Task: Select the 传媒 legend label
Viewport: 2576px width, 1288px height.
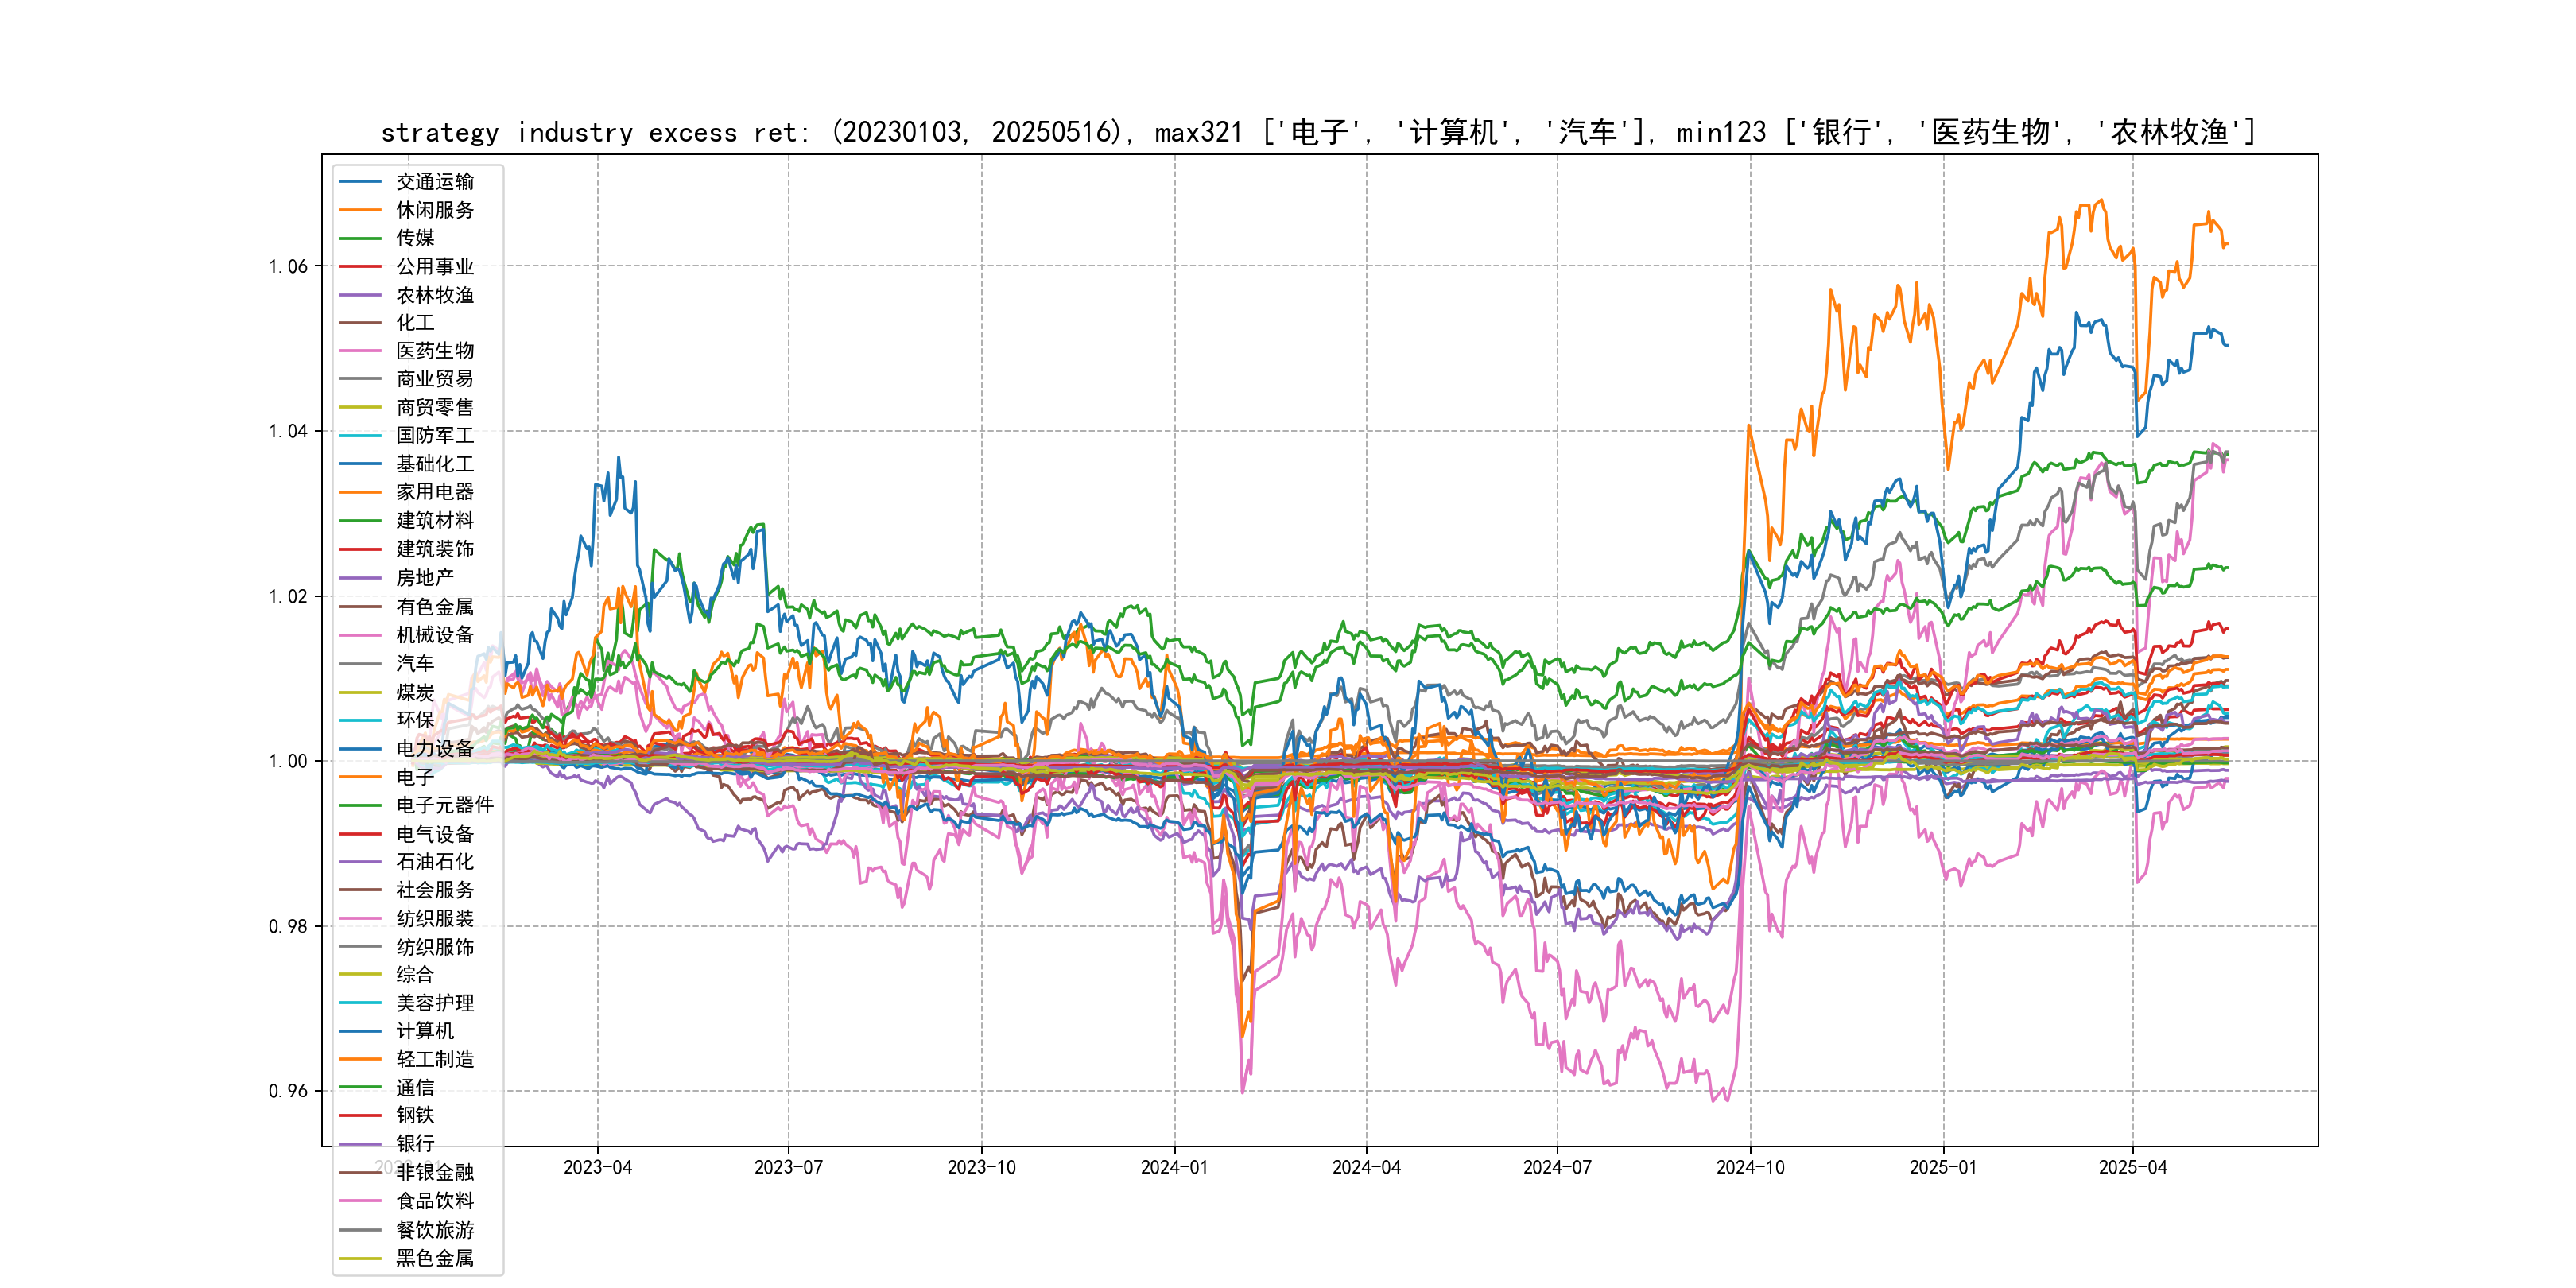Action: point(415,238)
